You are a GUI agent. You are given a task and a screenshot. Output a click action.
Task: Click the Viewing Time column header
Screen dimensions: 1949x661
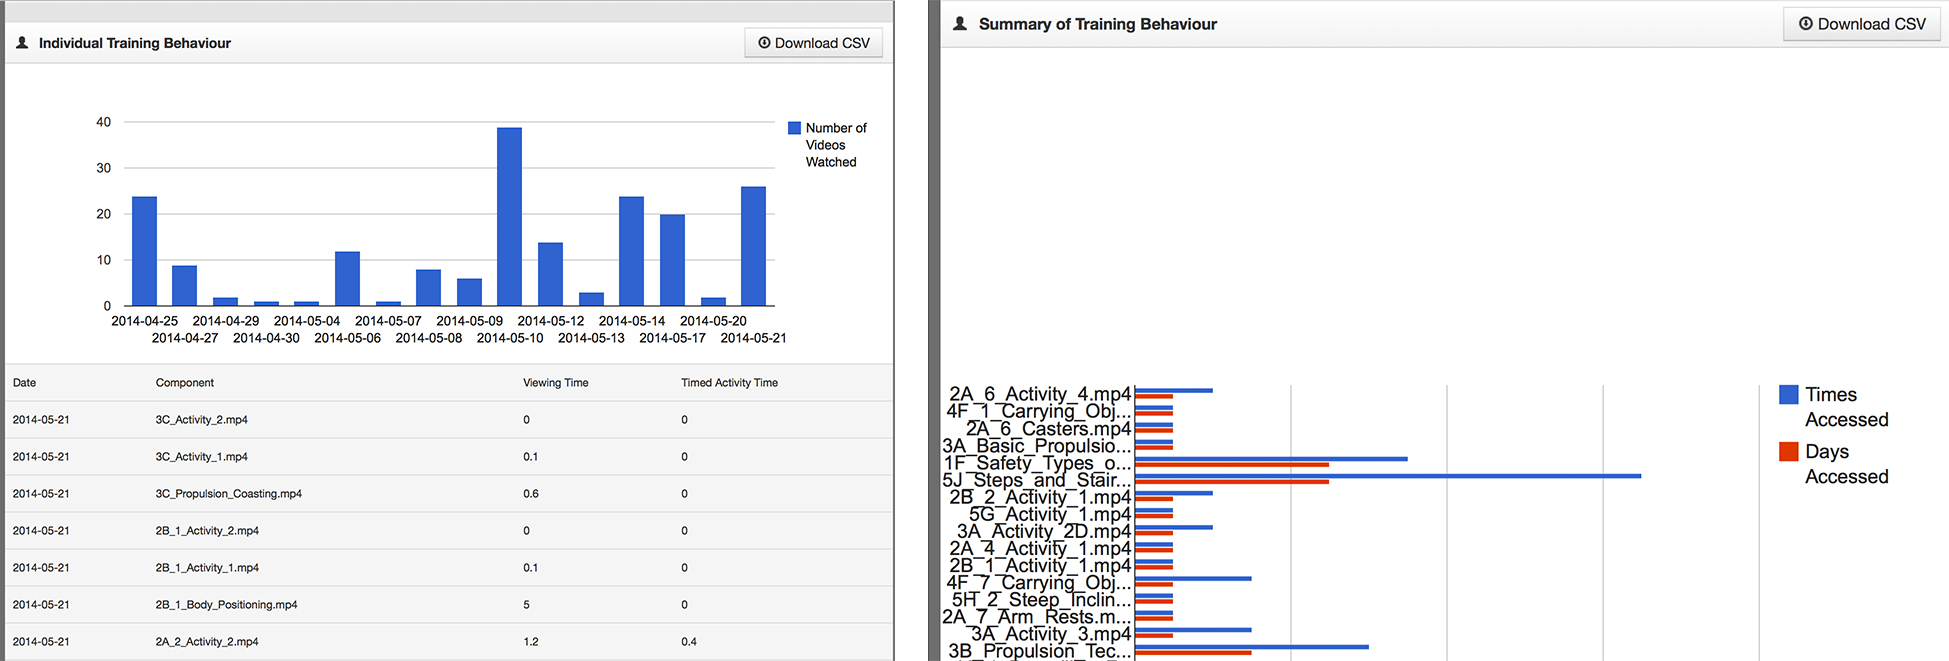[x=555, y=383]
